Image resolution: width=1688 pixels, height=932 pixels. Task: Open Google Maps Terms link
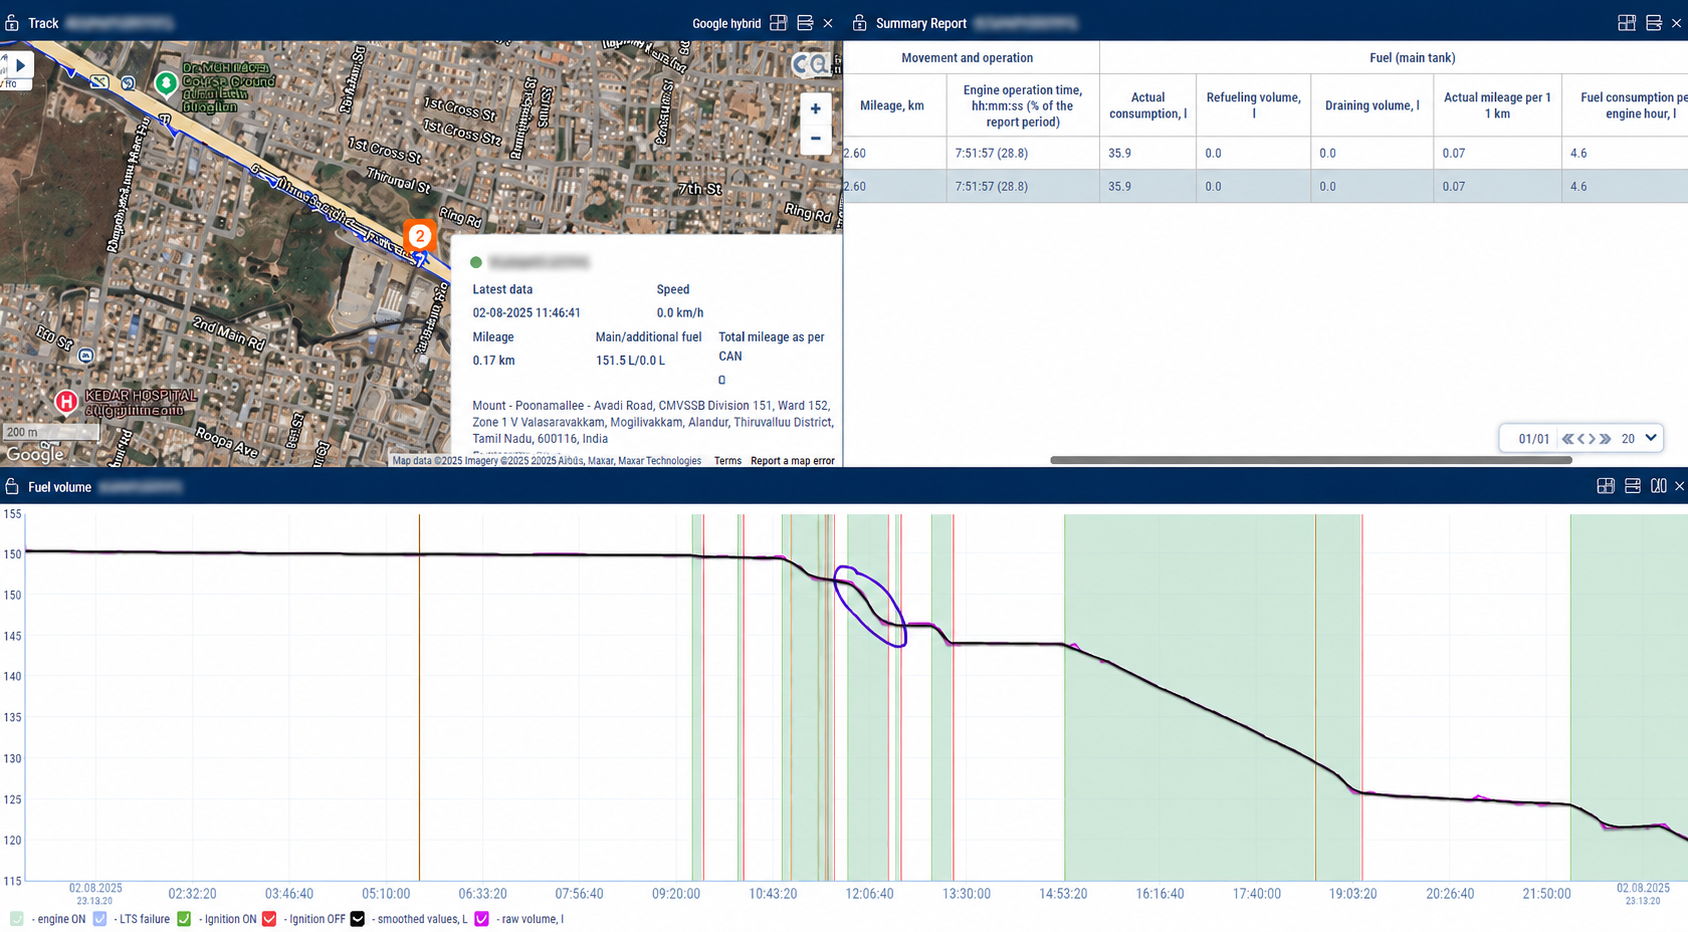pos(728,461)
